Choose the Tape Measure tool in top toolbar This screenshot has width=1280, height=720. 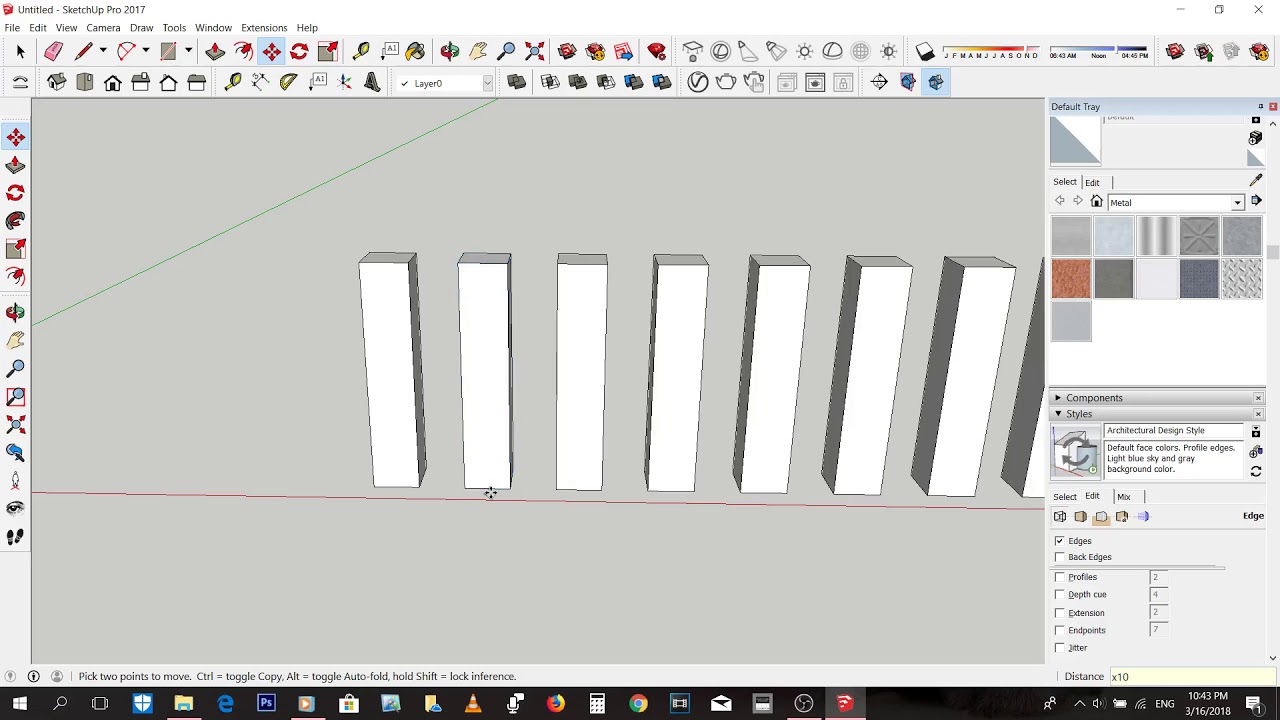(361, 51)
